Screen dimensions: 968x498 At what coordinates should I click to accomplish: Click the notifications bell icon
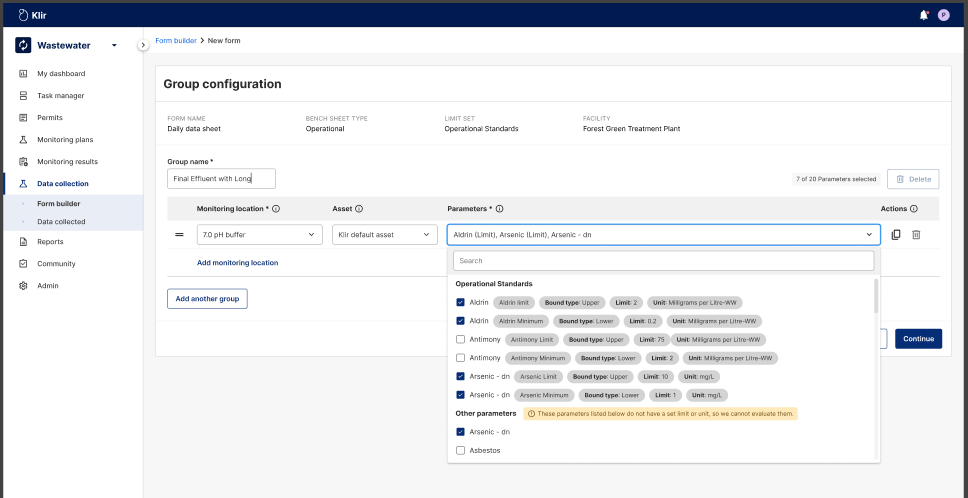923,15
